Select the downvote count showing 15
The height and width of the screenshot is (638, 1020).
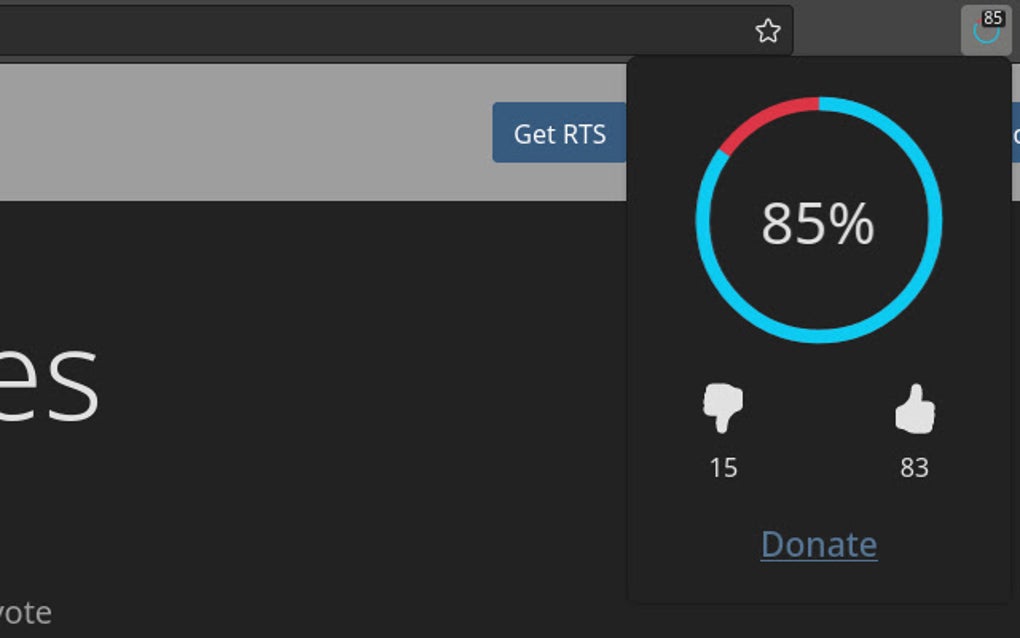pyautogui.click(x=724, y=467)
